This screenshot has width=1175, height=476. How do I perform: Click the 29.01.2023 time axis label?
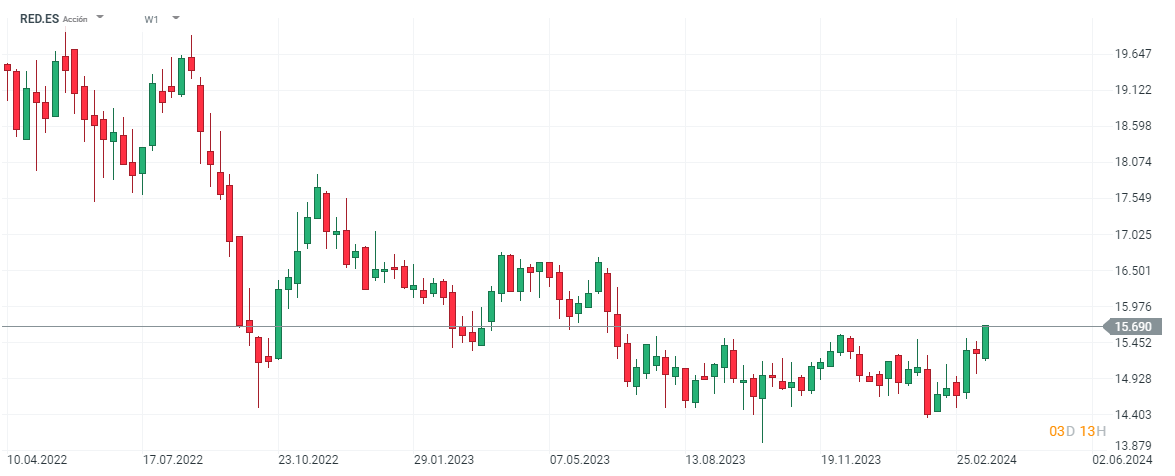click(x=444, y=460)
